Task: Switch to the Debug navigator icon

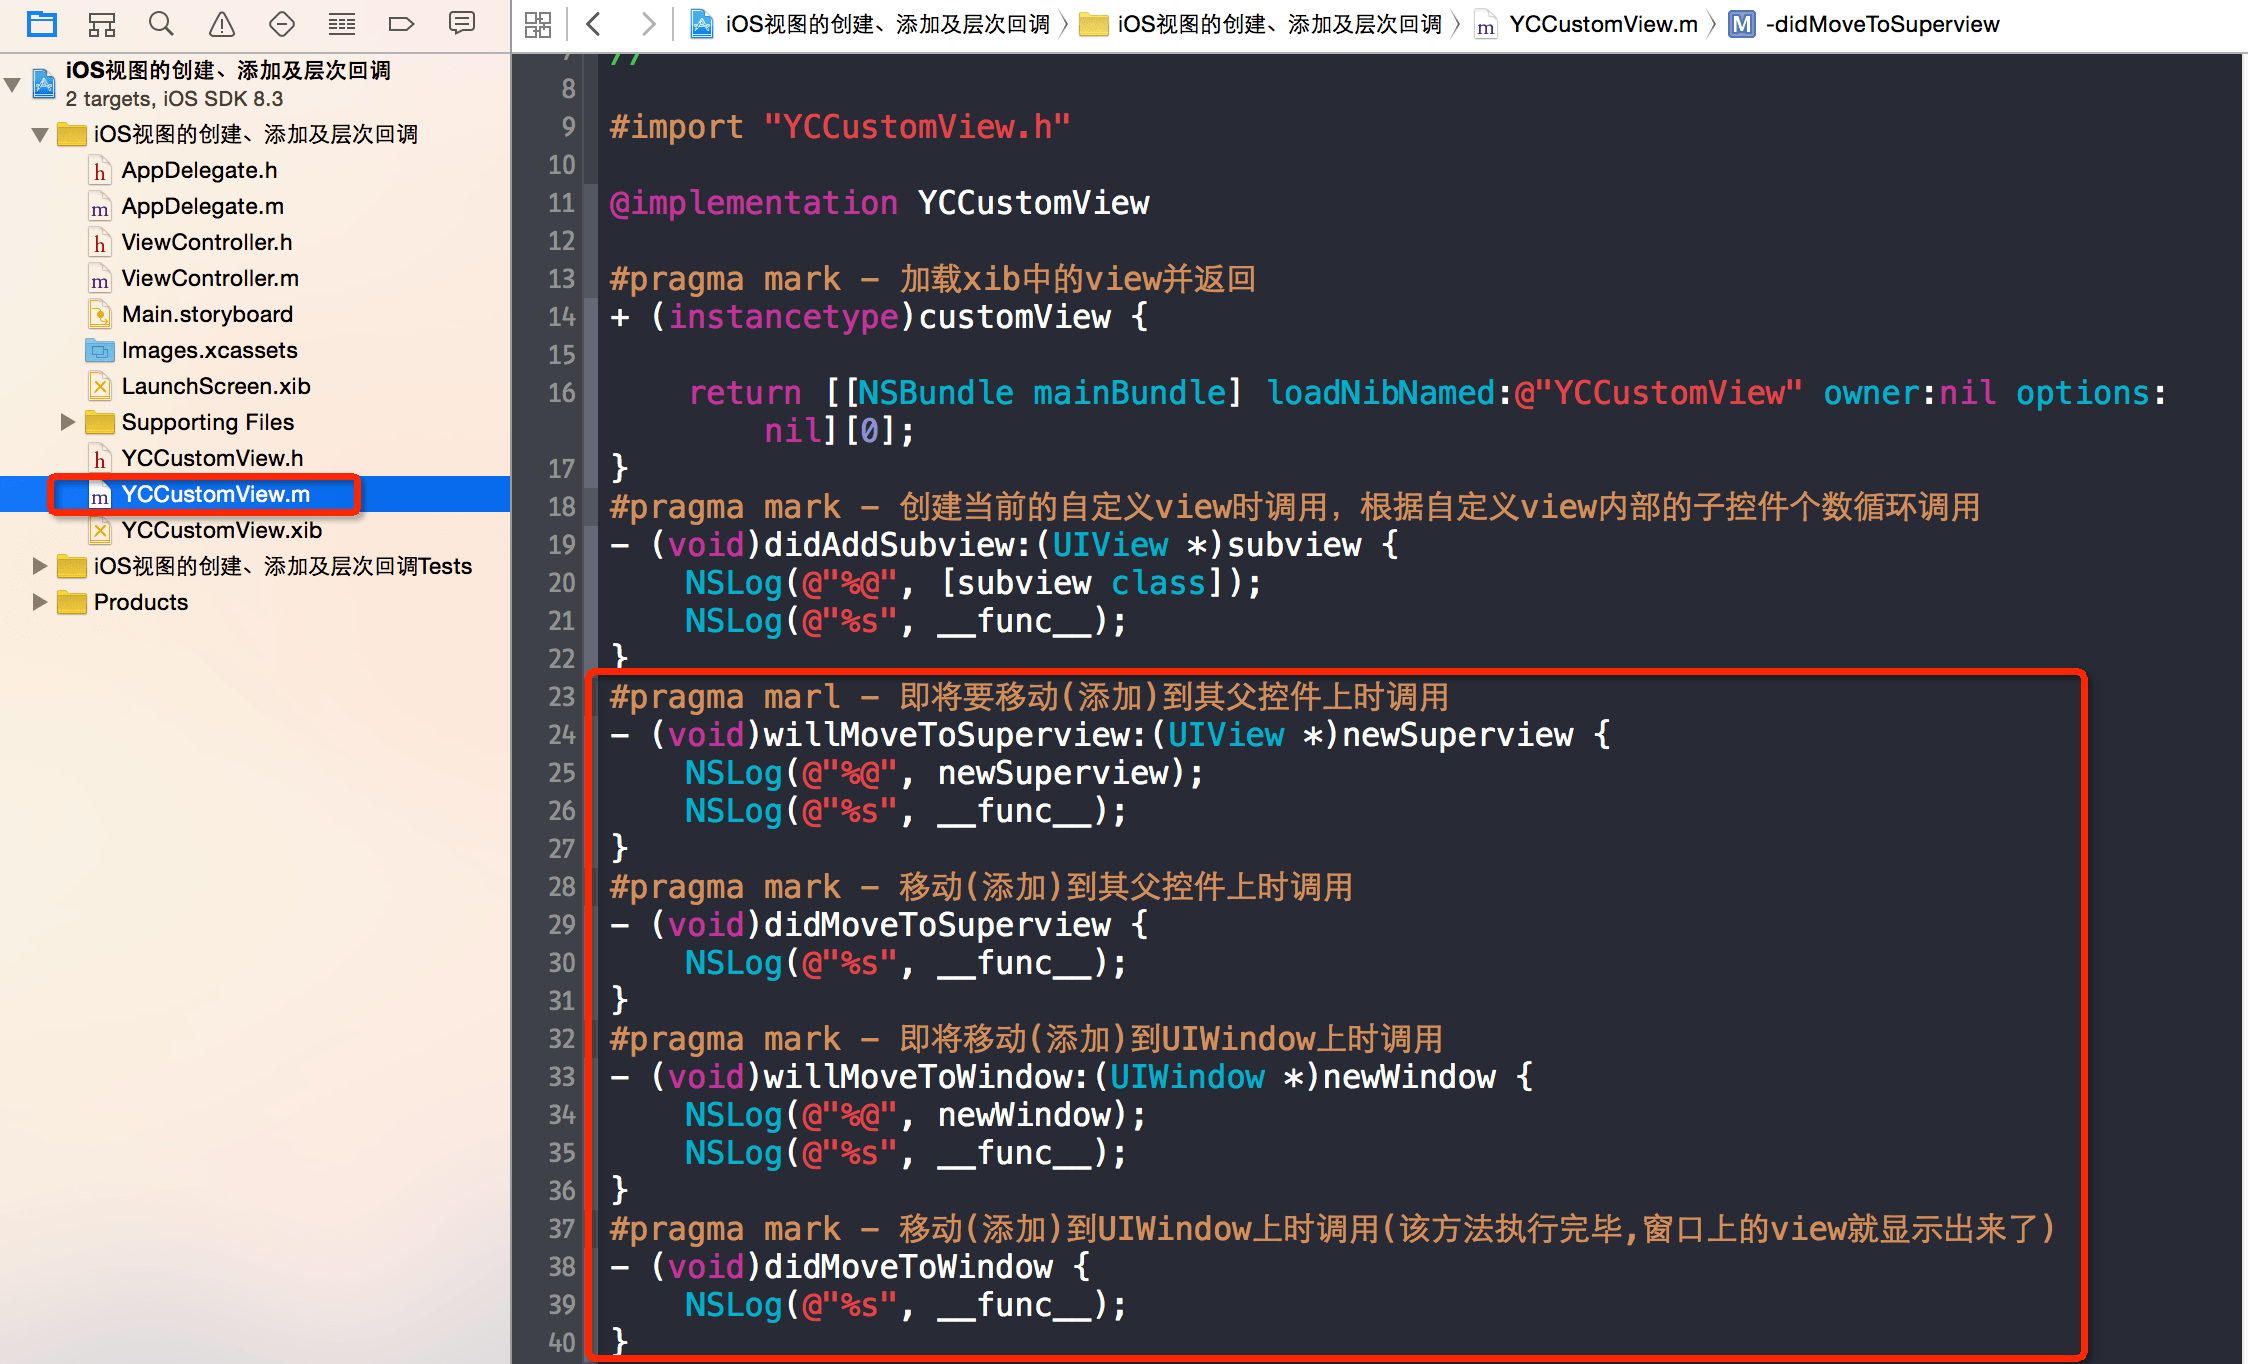Action: pos(342,23)
